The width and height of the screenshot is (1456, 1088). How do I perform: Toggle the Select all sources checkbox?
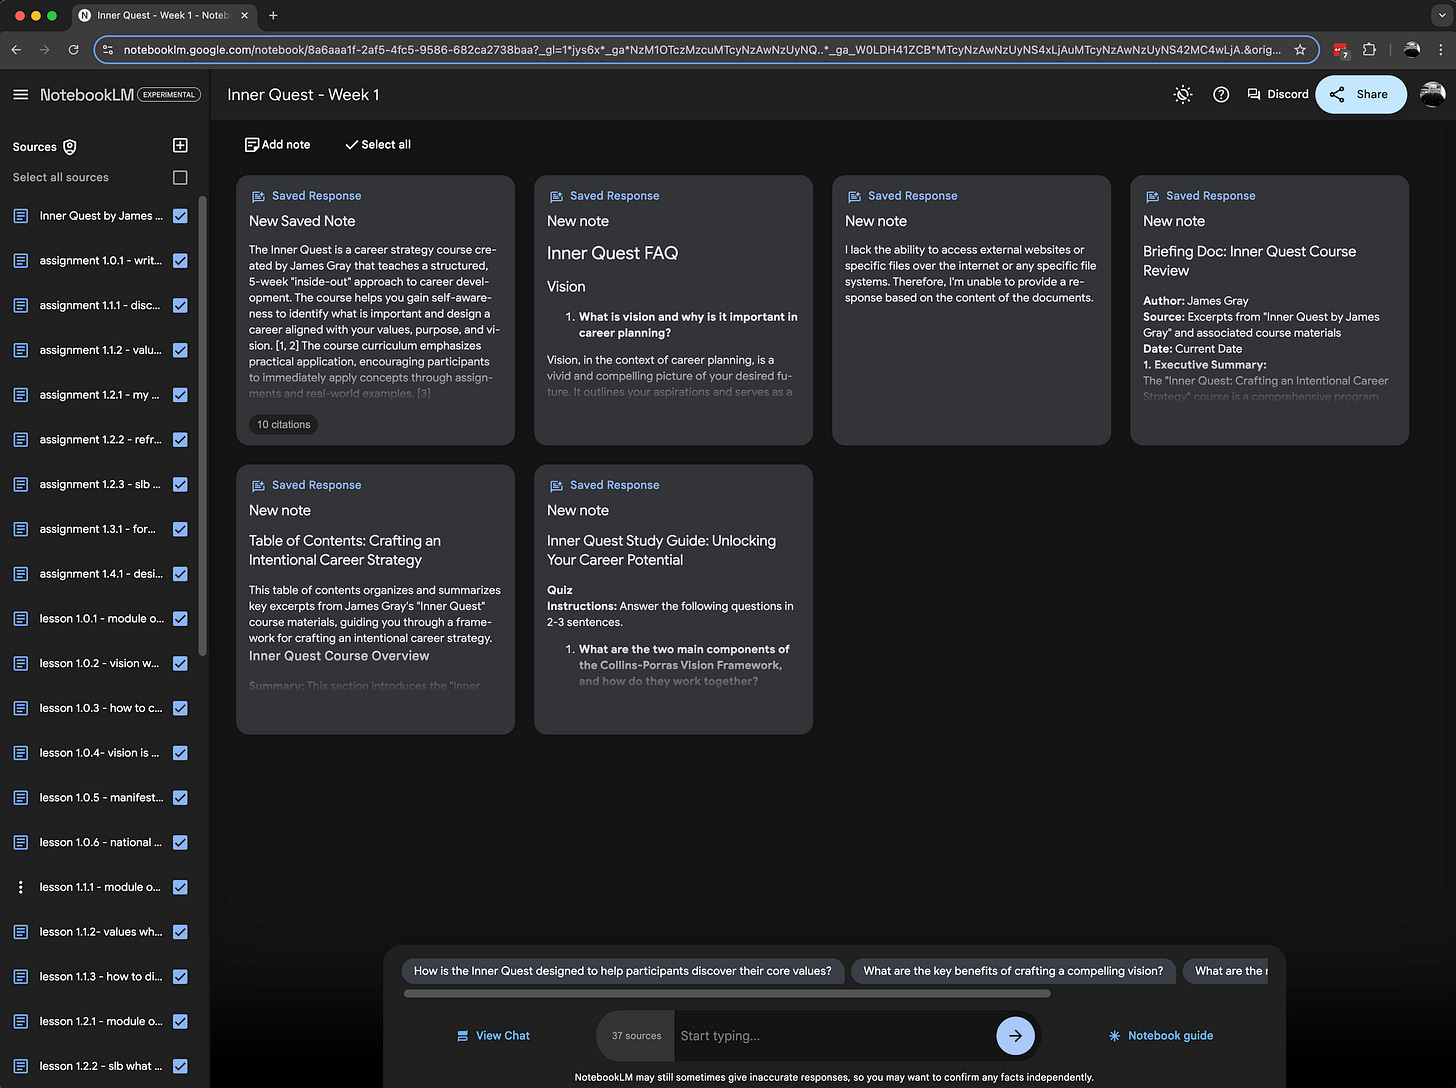180,178
